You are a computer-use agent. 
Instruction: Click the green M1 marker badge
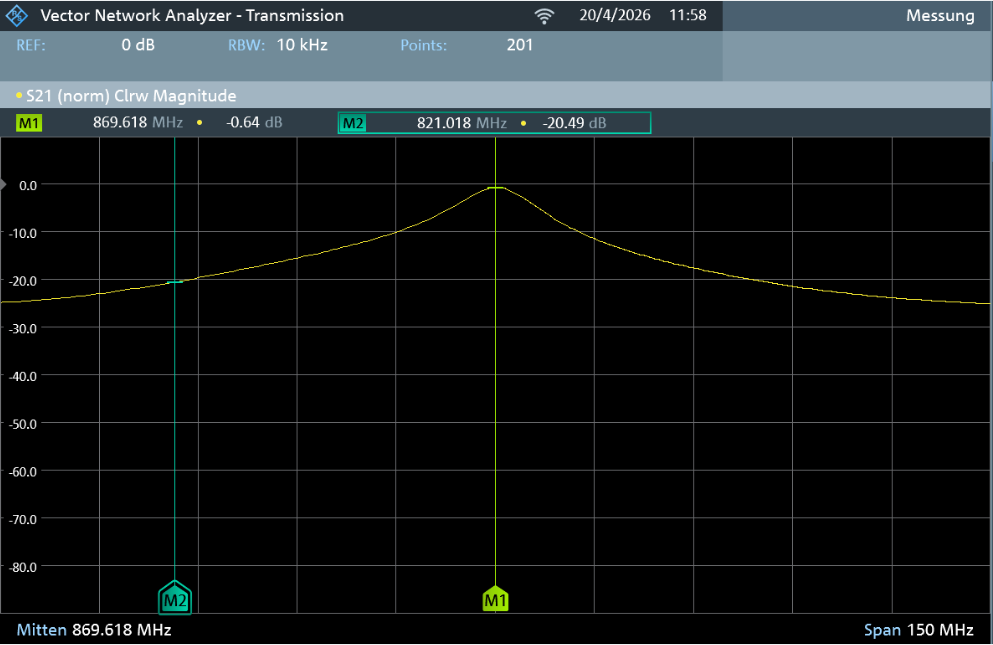(28, 123)
